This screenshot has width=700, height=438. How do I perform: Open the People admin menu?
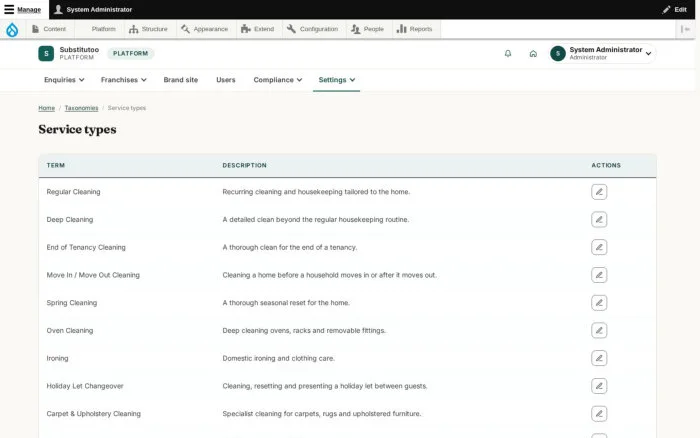click(x=367, y=29)
